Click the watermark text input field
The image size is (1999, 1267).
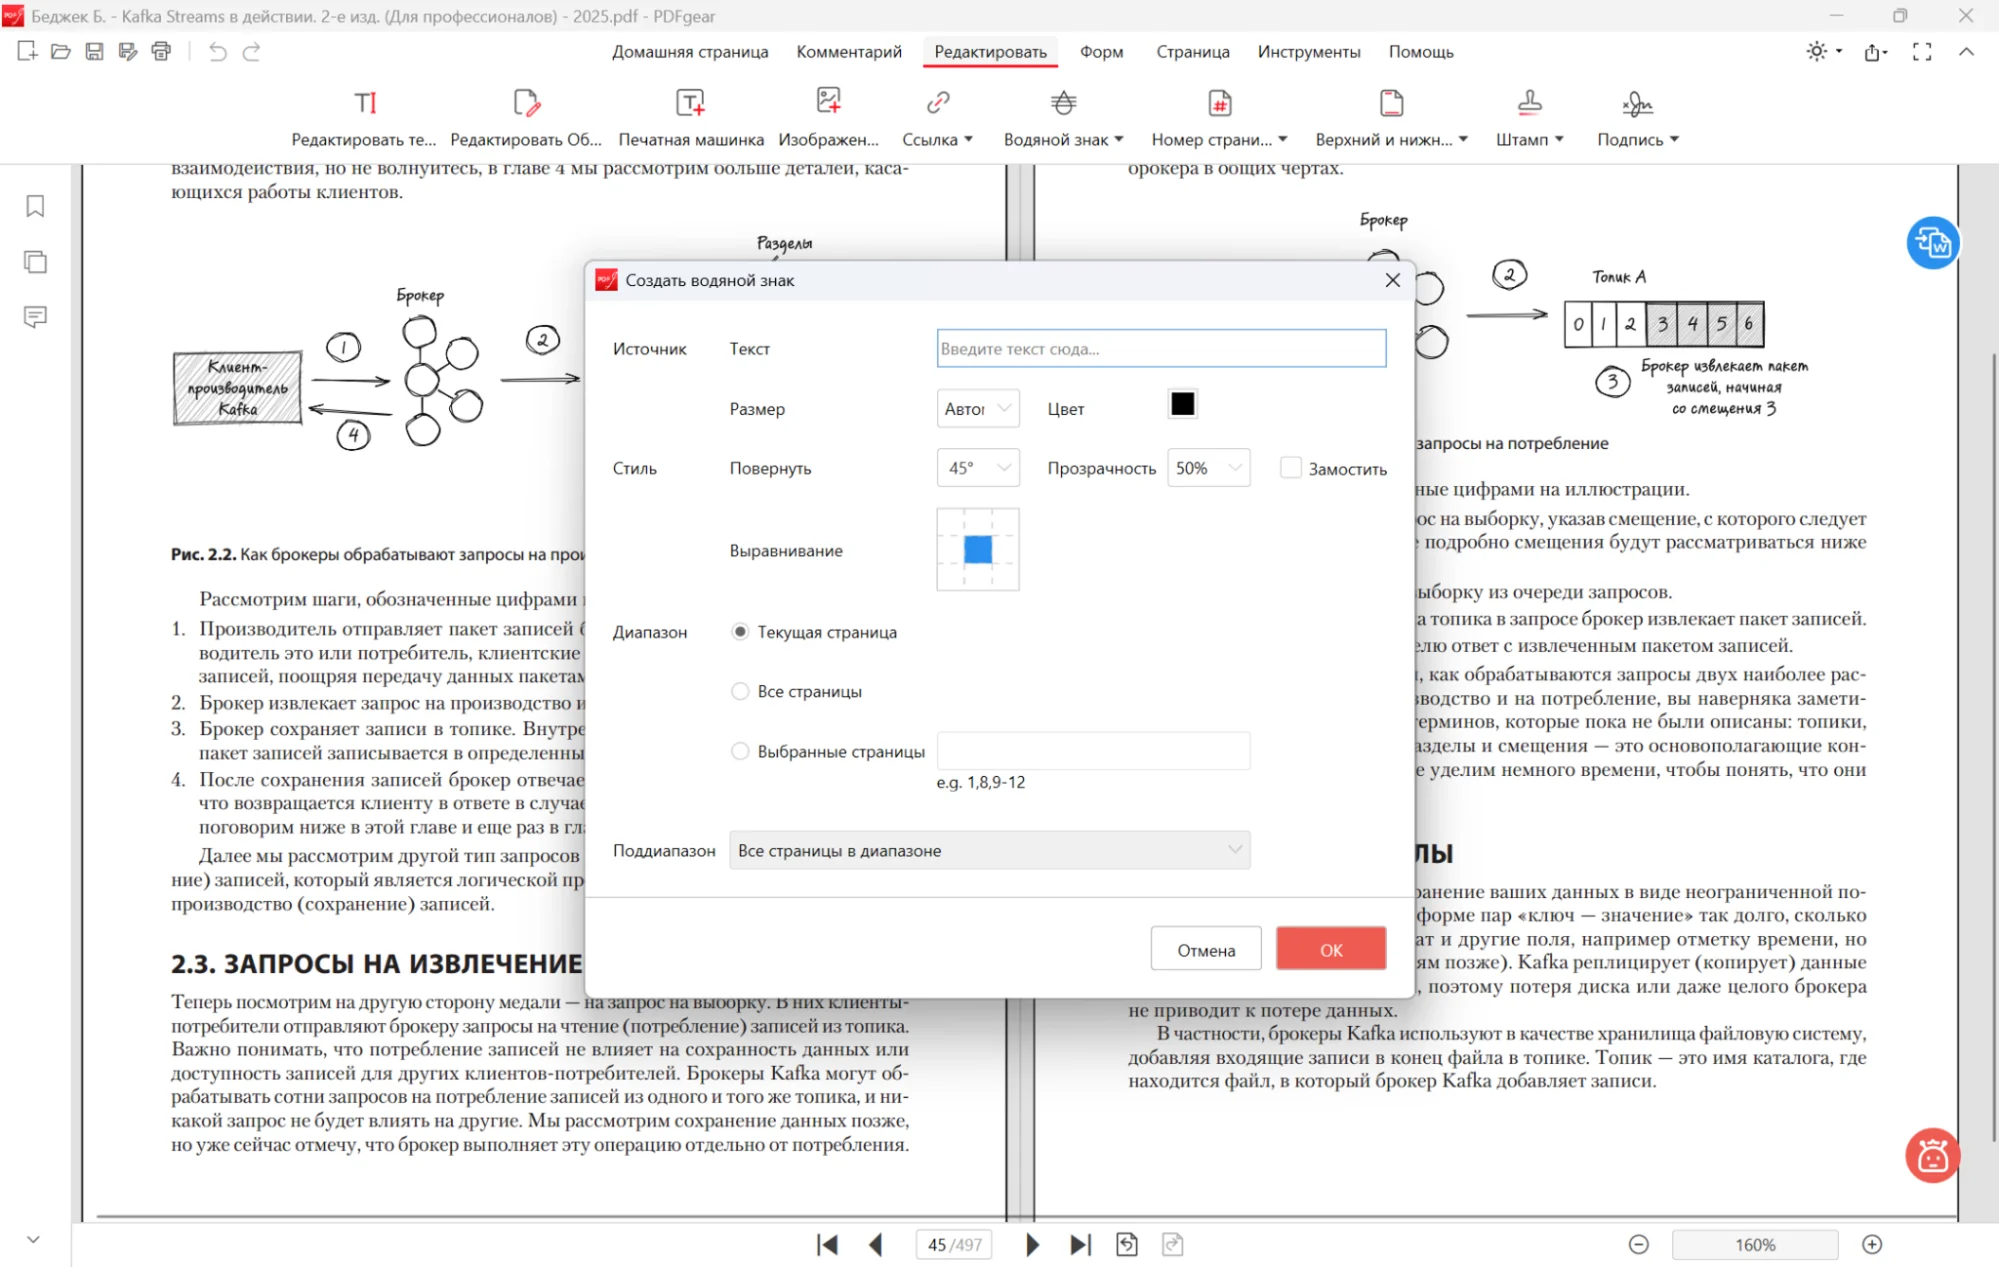coord(1160,349)
